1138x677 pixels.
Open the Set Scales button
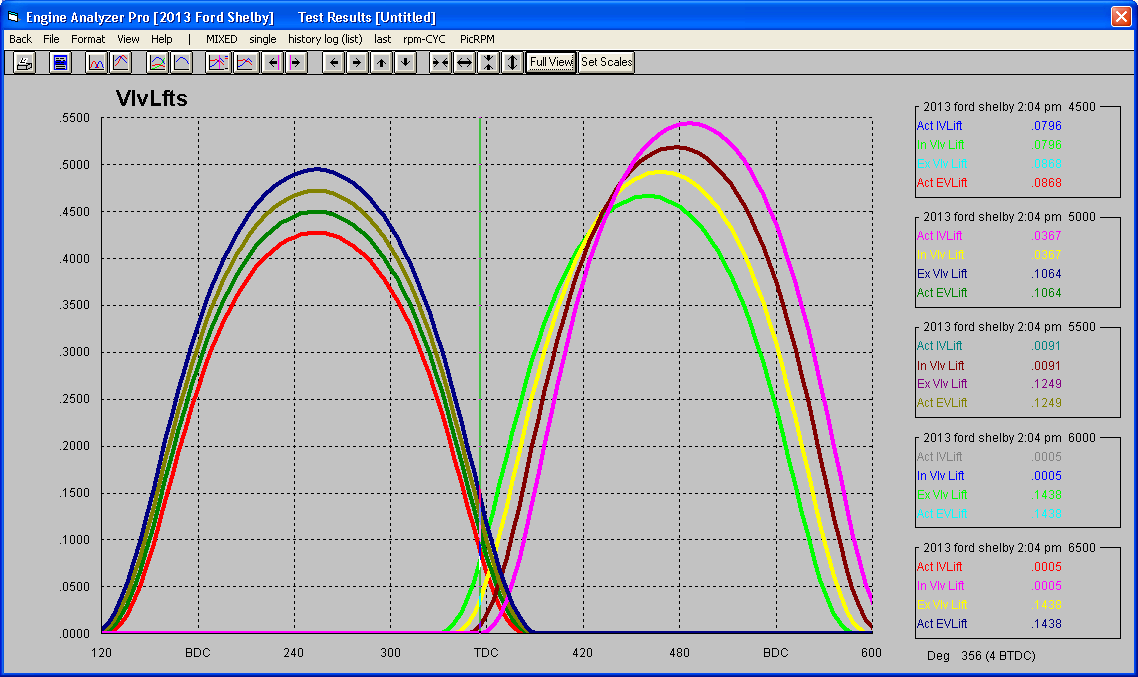[607, 62]
